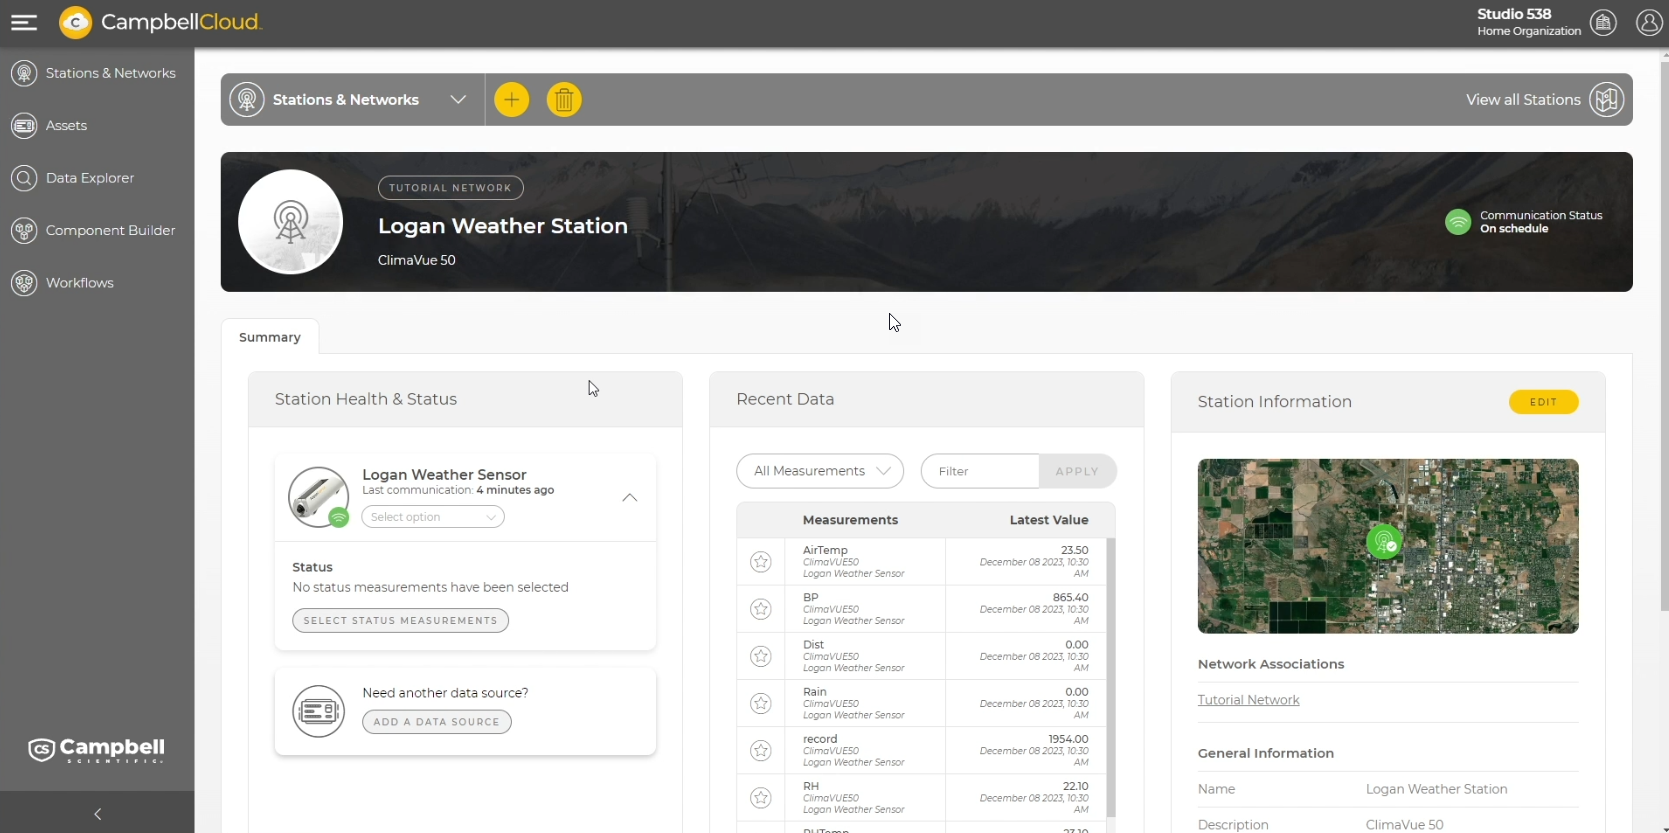
Task: Click the Latest Value column header
Action: click(x=1049, y=520)
